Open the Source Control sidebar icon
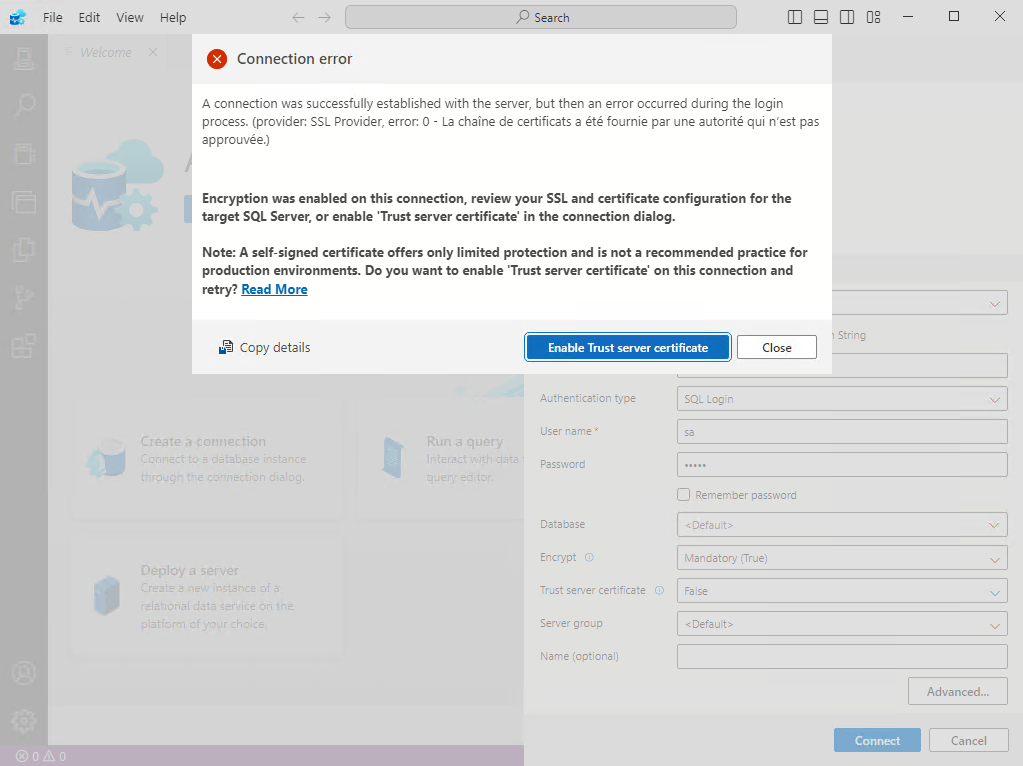This screenshot has width=1023, height=766. 23,298
